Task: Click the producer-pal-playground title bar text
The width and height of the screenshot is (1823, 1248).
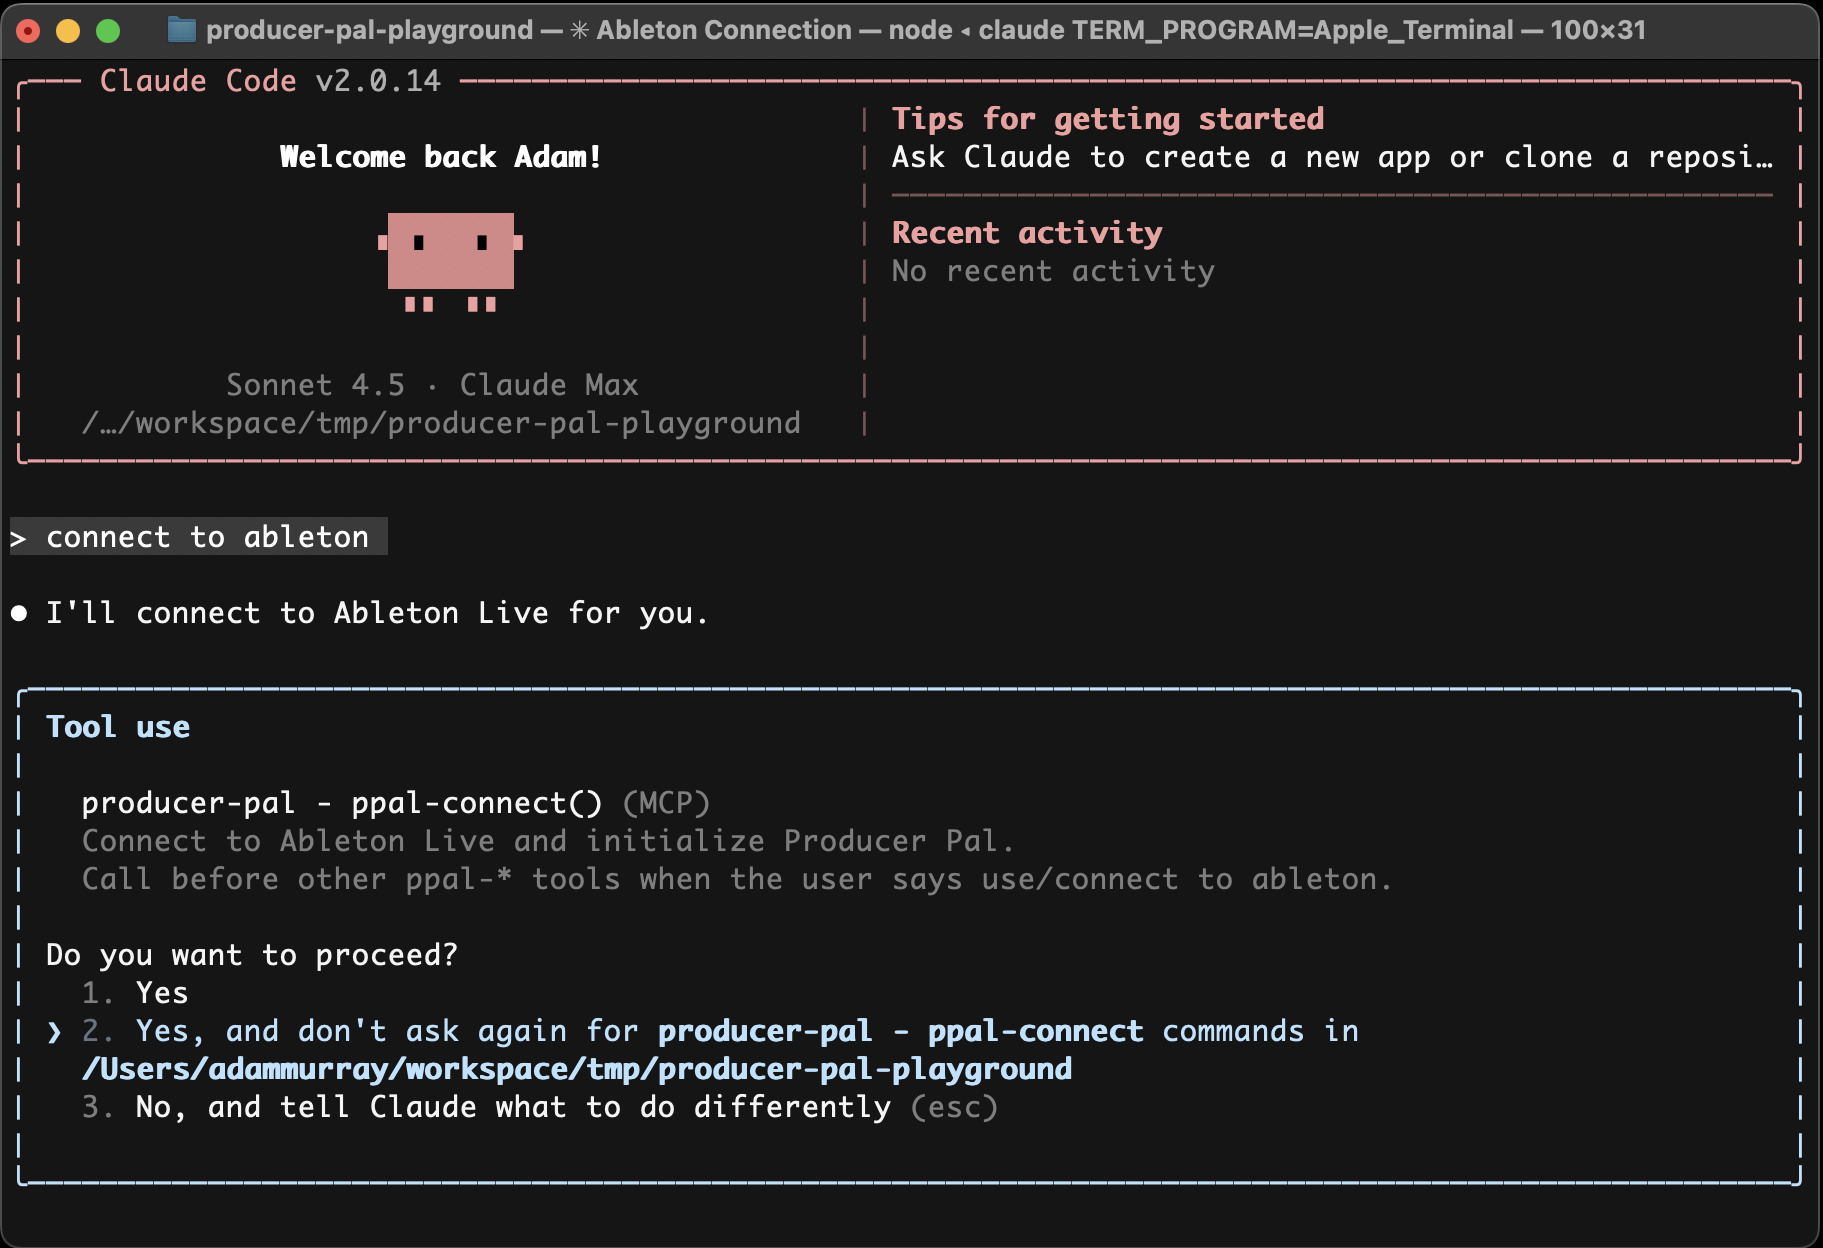Action: tap(369, 30)
